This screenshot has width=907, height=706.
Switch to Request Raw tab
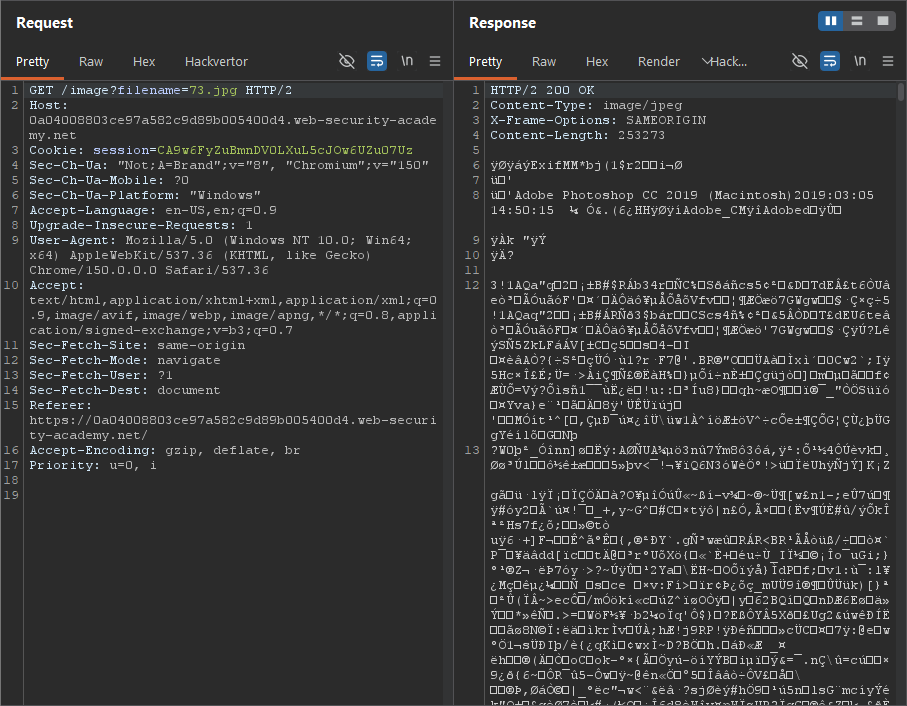click(91, 62)
